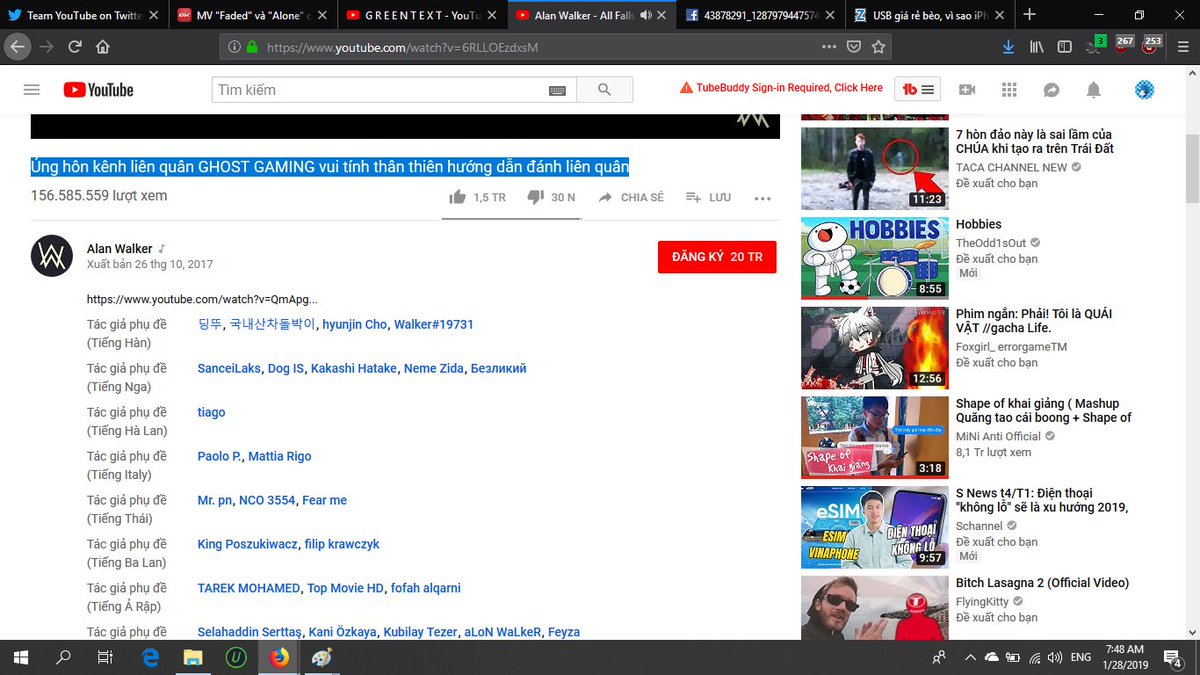
Task: Open Shape of khai giảng video thumbnail
Action: (x=875, y=437)
